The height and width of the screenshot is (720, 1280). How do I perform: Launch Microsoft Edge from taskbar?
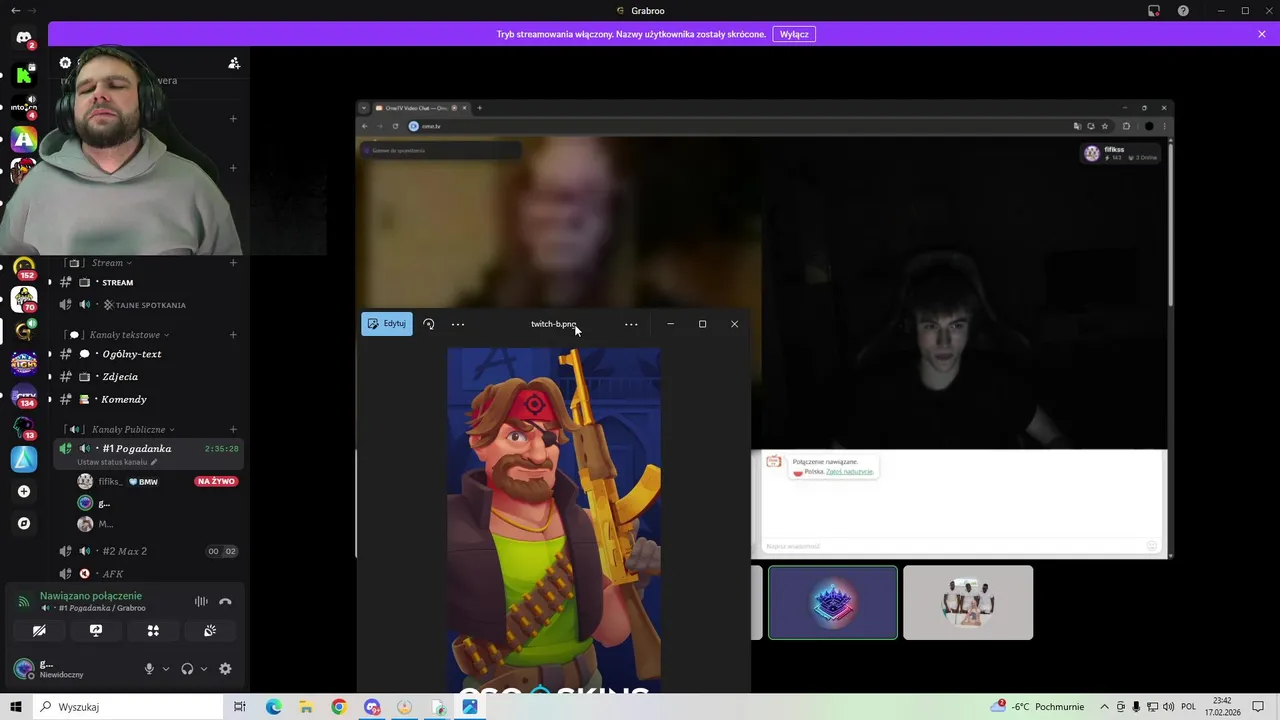click(x=273, y=707)
